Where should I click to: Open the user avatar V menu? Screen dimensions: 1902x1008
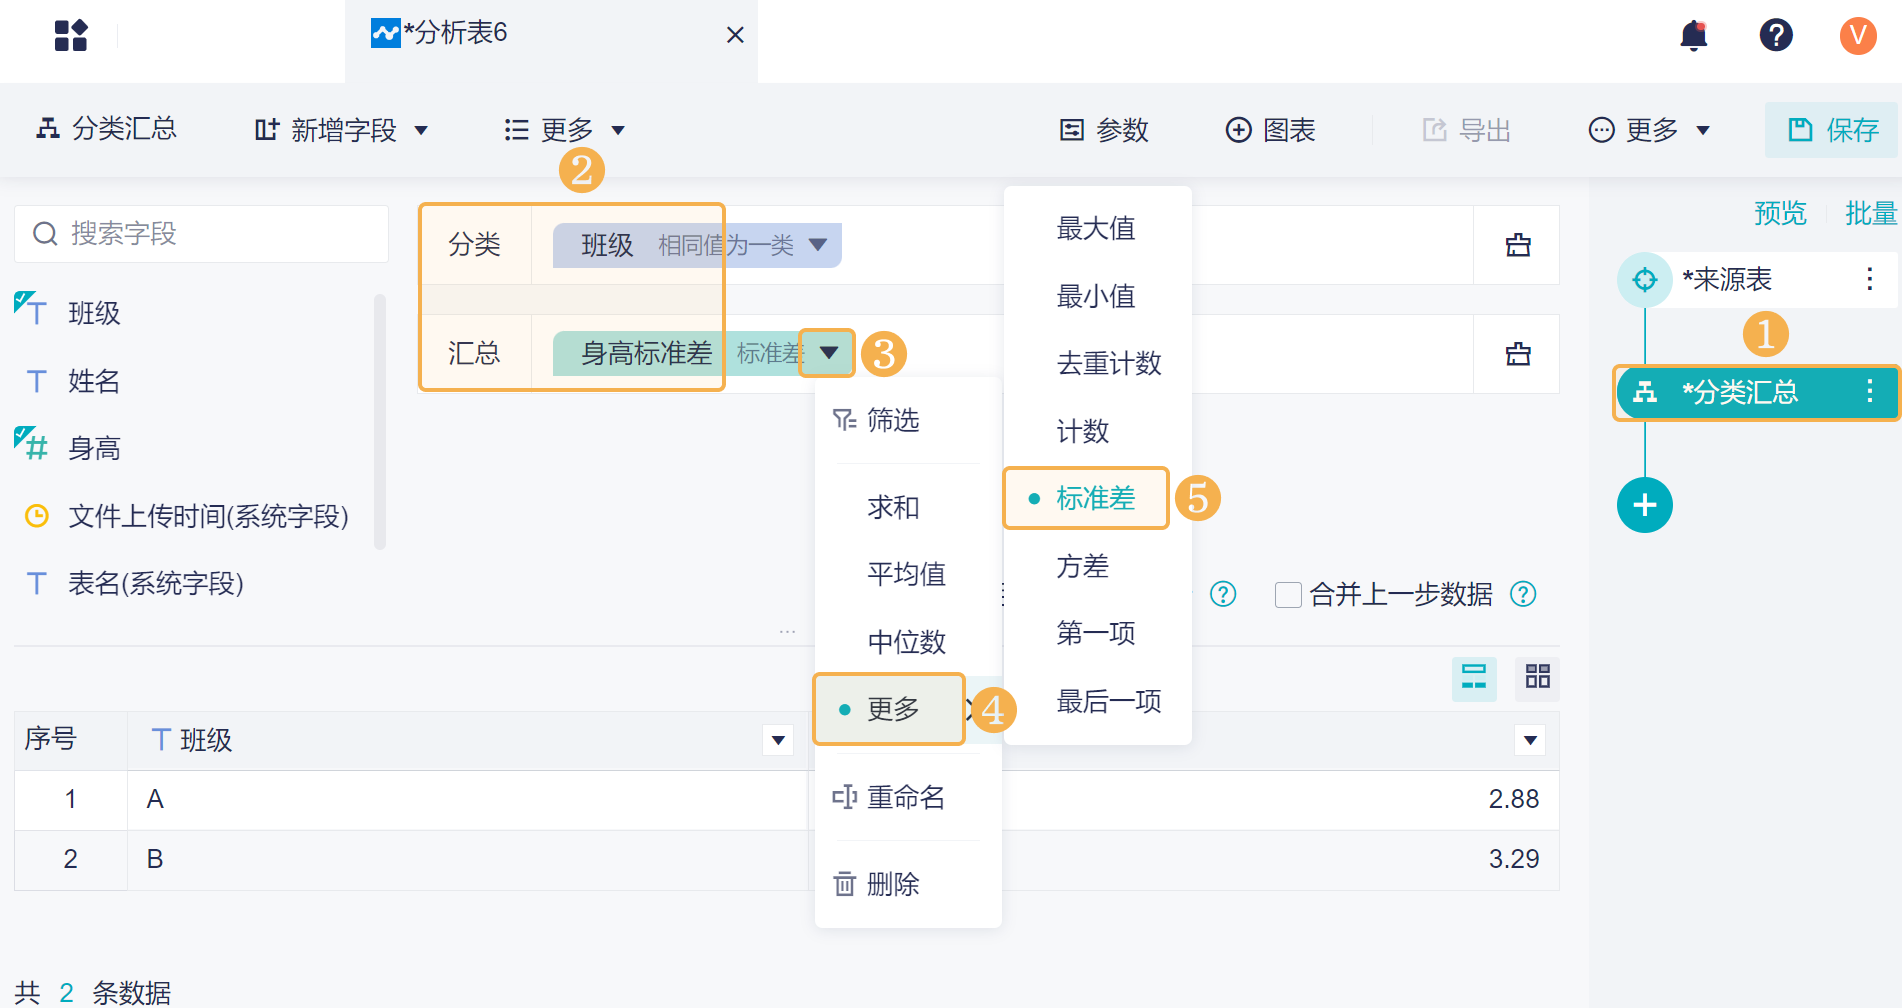[1858, 35]
